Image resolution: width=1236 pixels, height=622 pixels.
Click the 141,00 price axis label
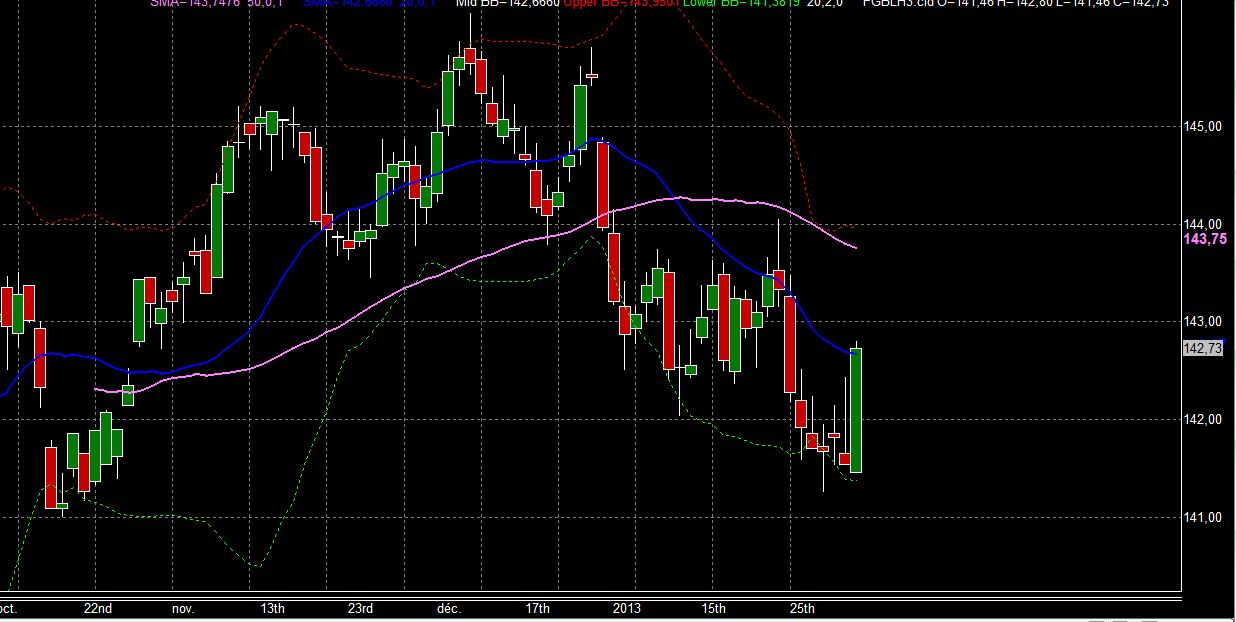coord(1203,517)
